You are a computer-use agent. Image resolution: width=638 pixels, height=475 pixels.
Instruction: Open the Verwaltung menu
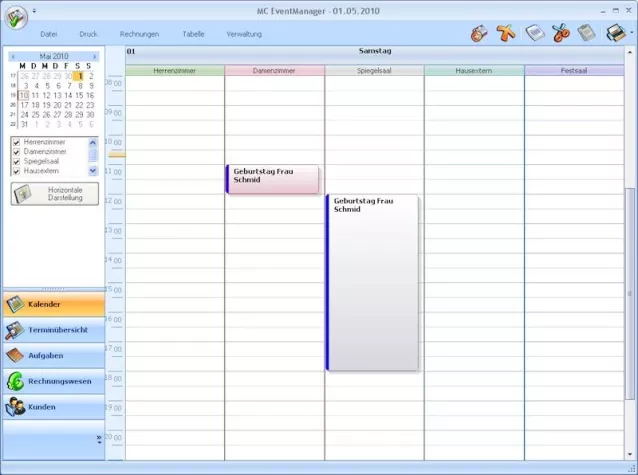point(244,34)
